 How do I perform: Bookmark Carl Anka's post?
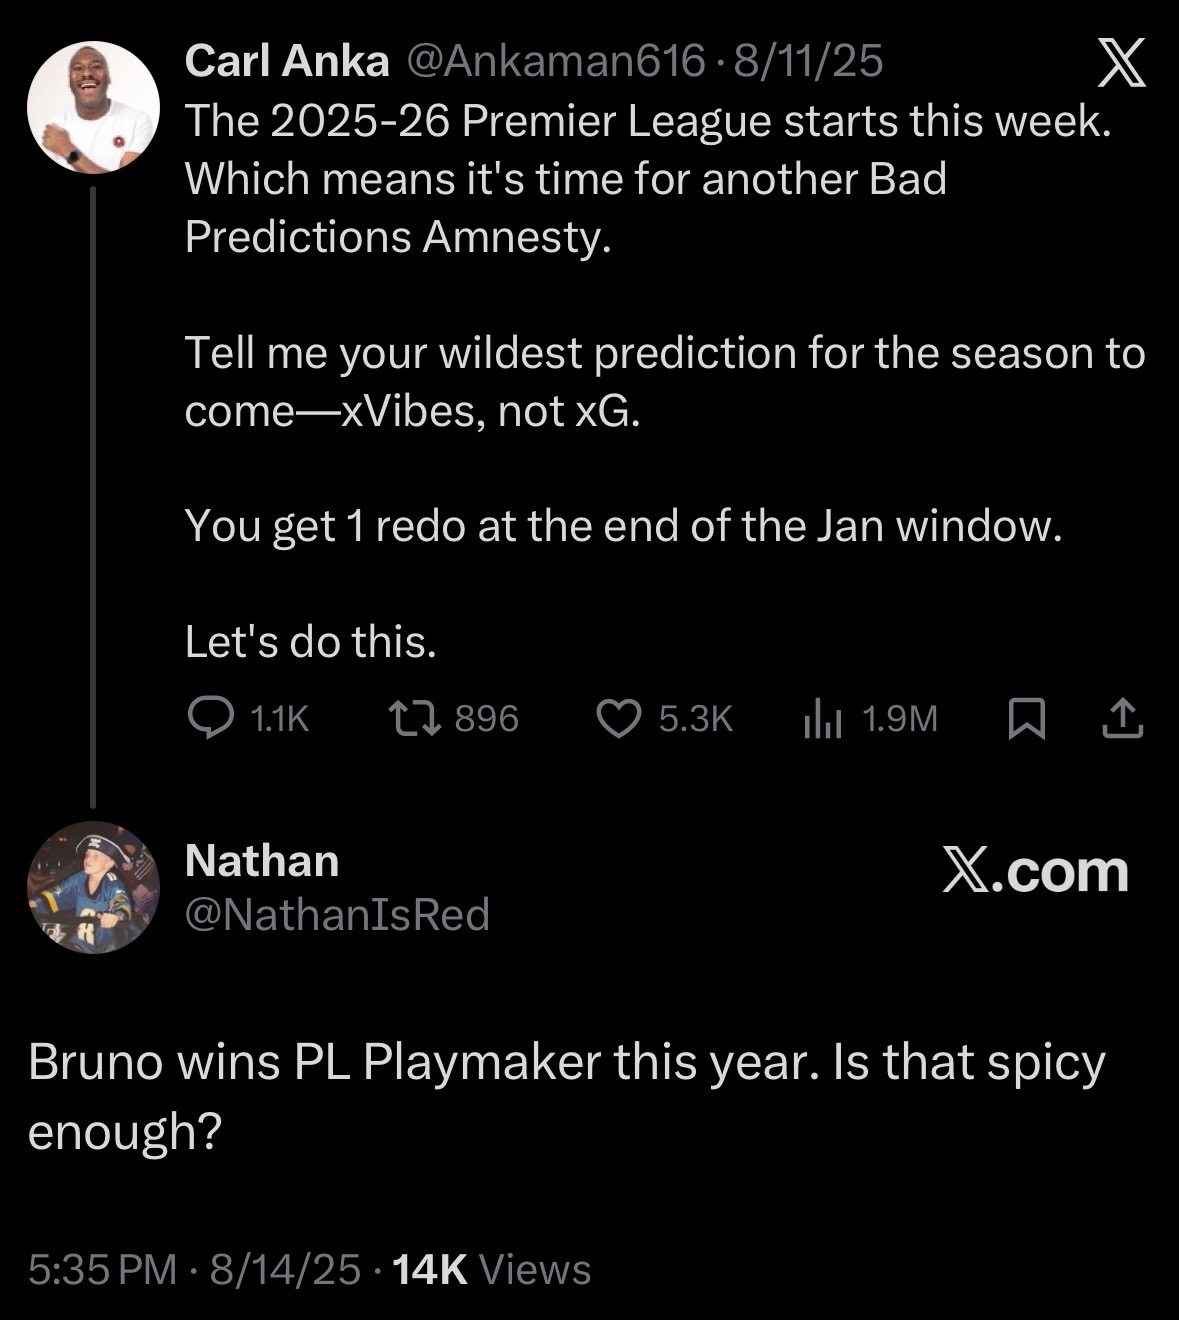[x=1026, y=718]
